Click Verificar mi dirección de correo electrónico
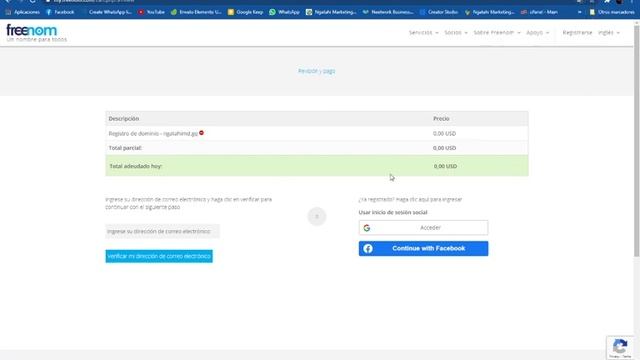The height and width of the screenshot is (360, 640). click(x=159, y=256)
